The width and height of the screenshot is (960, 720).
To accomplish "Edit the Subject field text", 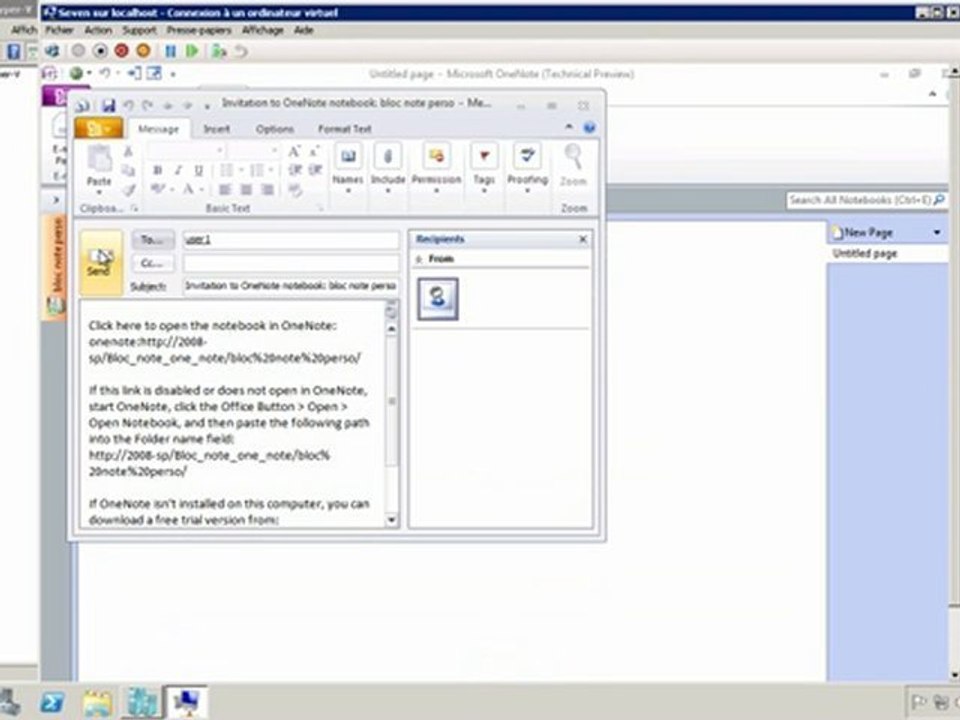I will [291, 286].
